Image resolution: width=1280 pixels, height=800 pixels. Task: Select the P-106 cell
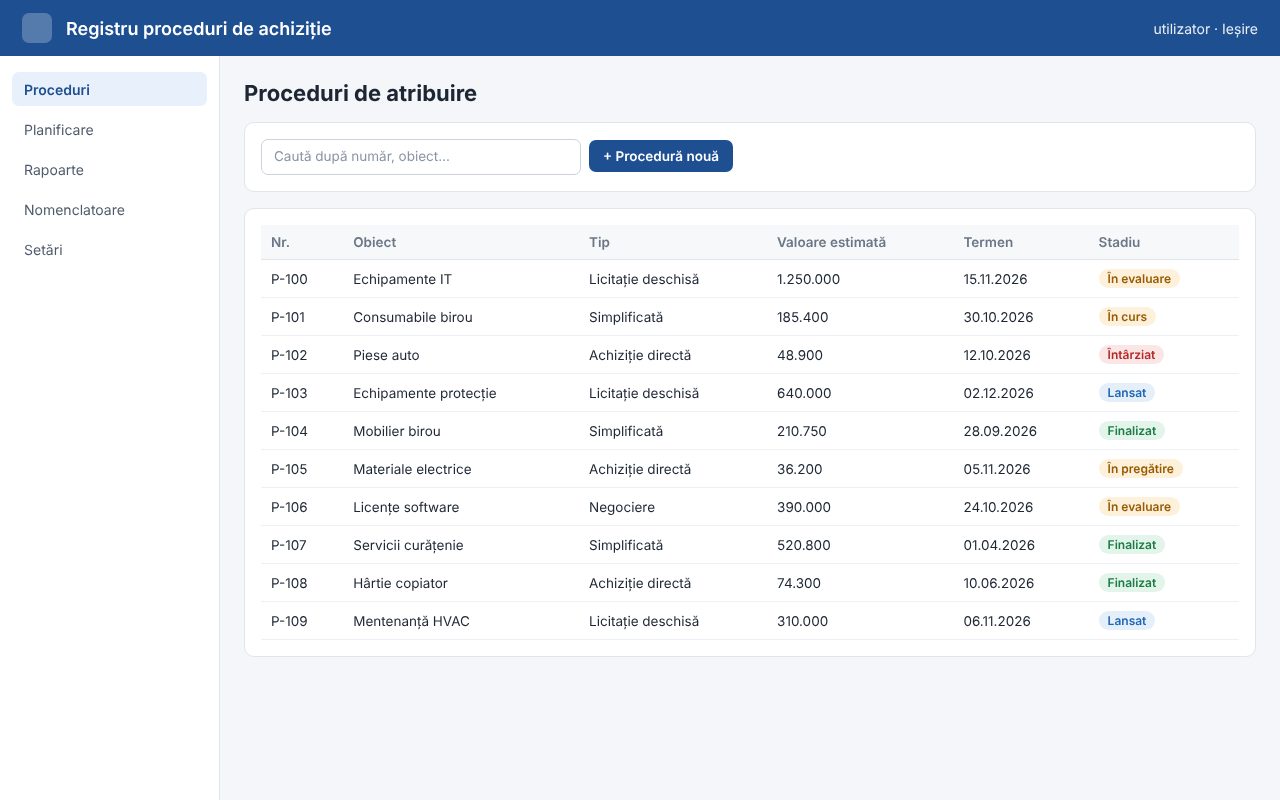[289, 507]
